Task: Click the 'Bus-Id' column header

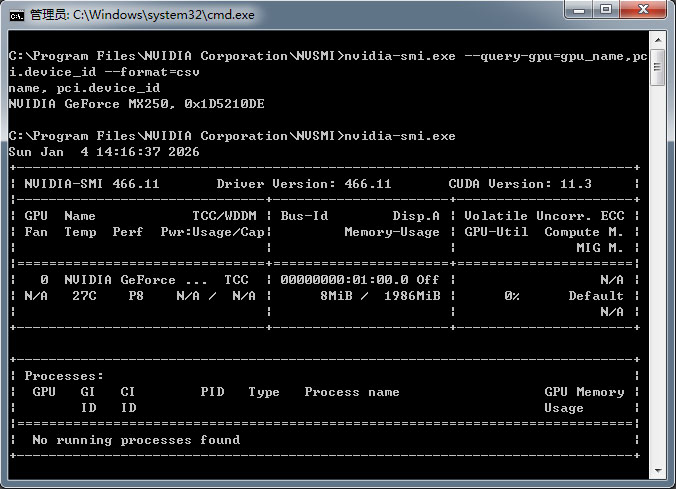Action: point(304,216)
